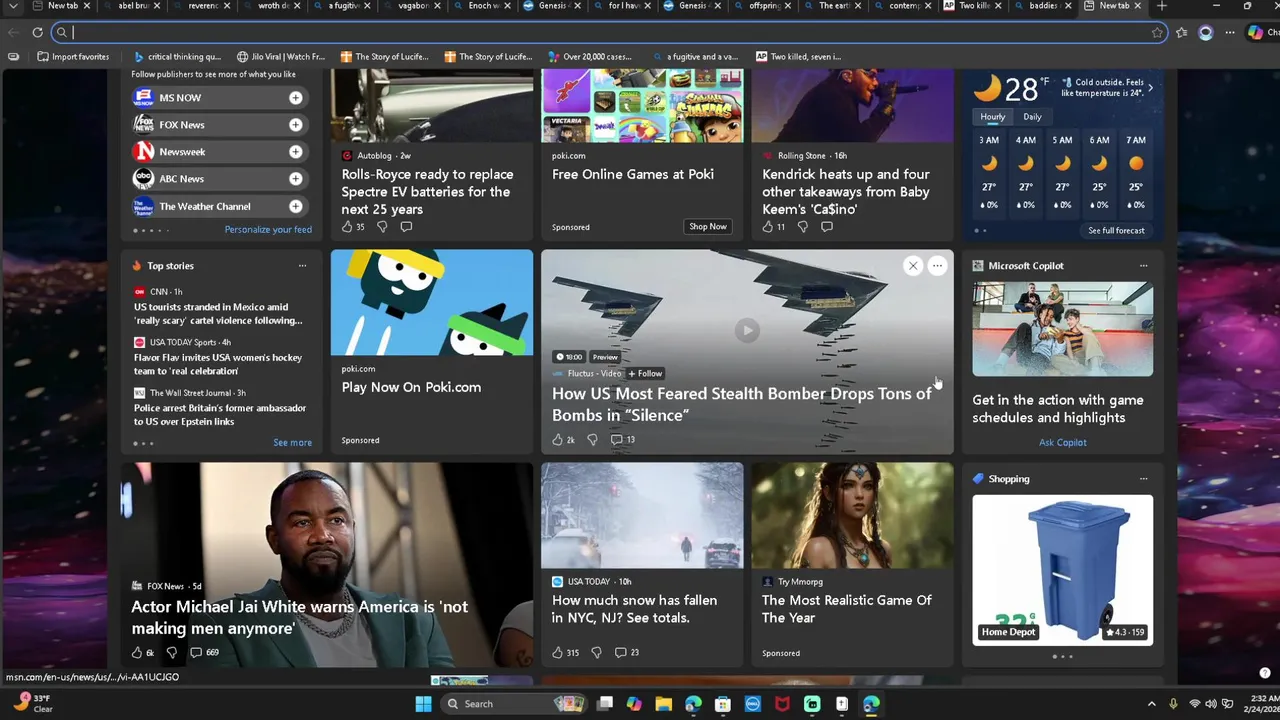The image size is (1280, 720).
Task: Refresh the browser page
Action: 37,32
